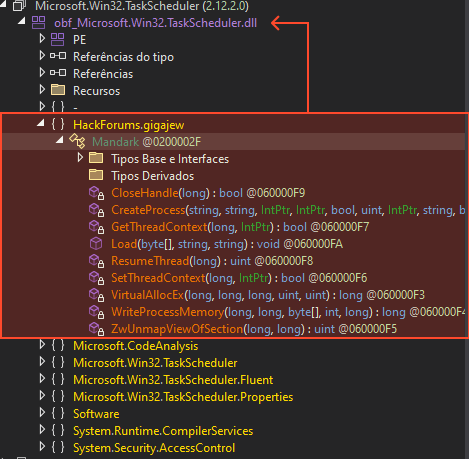The width and height of the screenshot is (469, 459).
Task: Click the SetThreadContext method icon
Action: pyautogui.click(x=97, y=278)
